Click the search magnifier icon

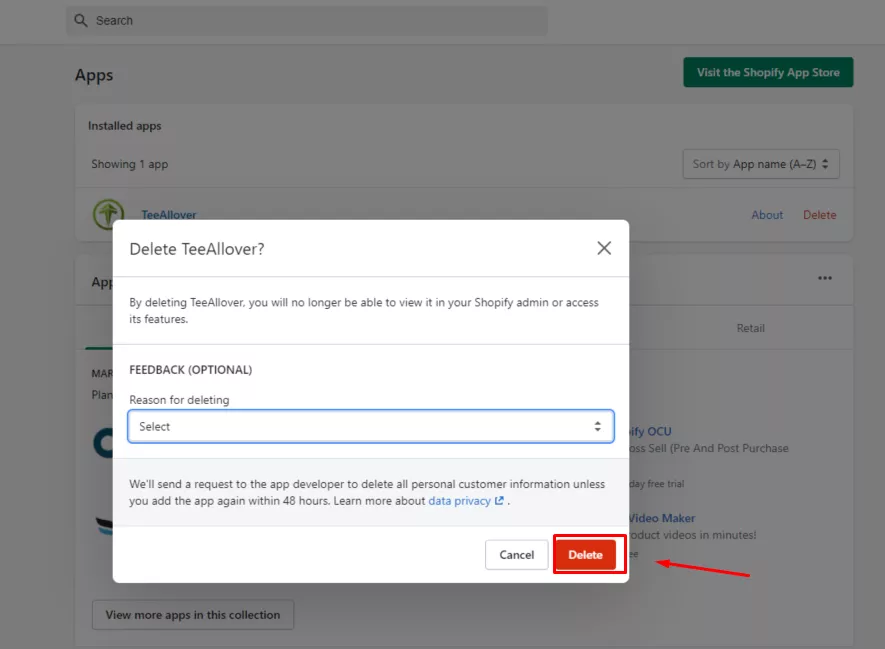click(x=81, y=21)
